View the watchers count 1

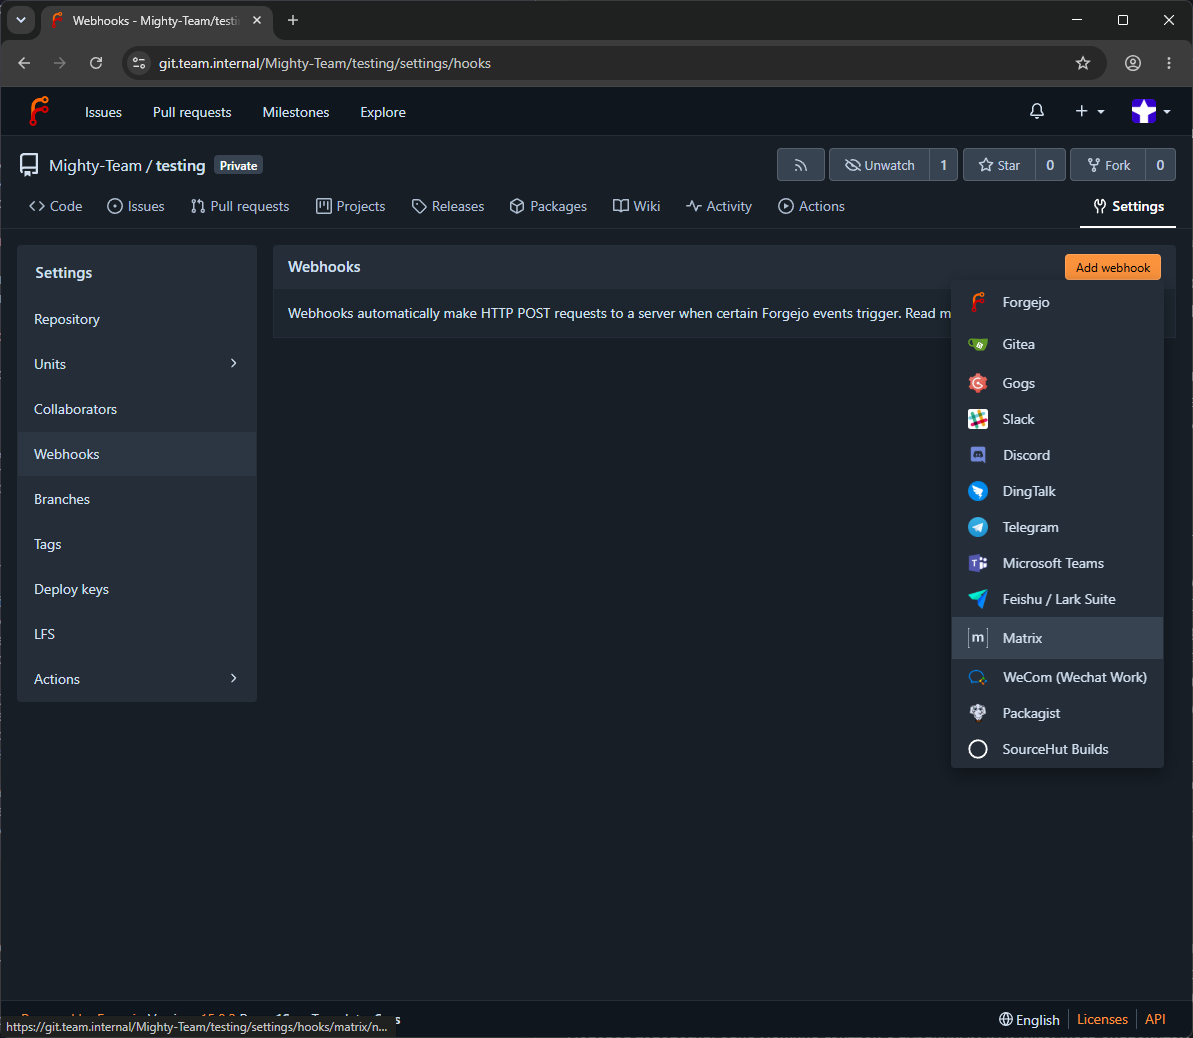pos(943,165)
